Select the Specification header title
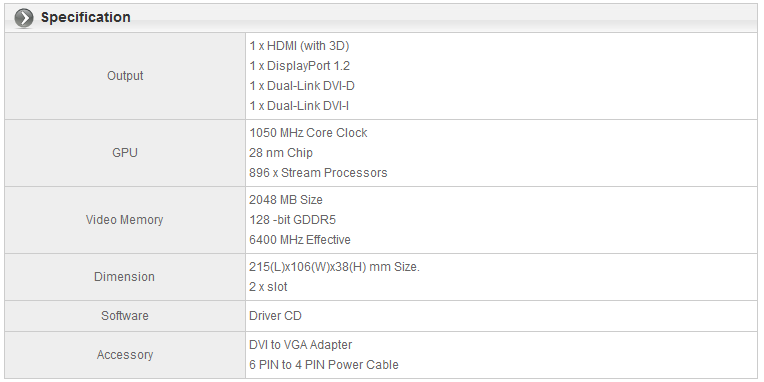 point(86,18)
